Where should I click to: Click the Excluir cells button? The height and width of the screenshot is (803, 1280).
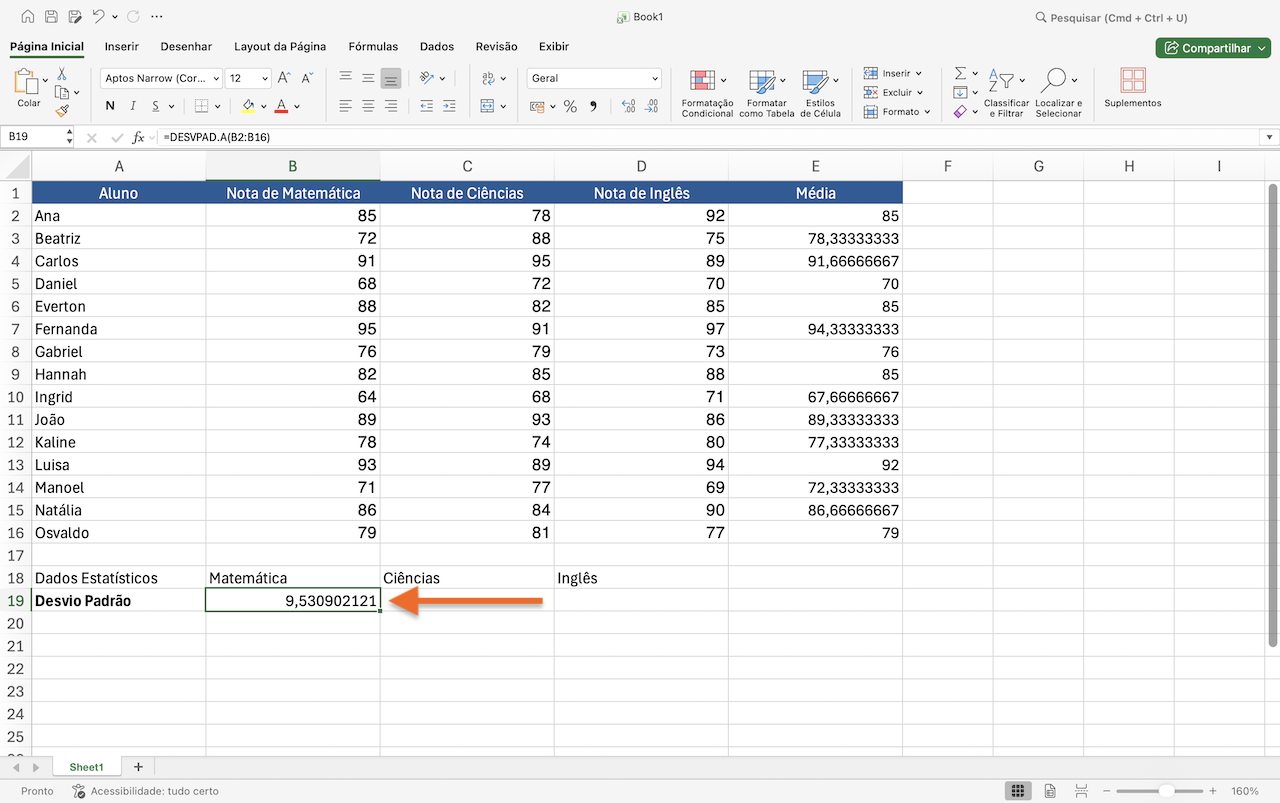(892, 92)
